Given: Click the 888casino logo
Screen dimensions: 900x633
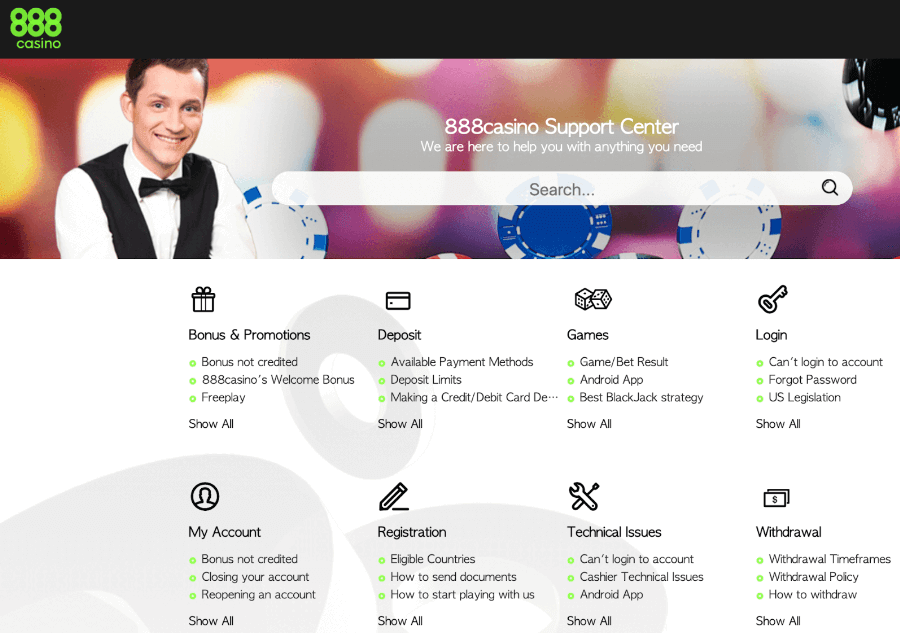Looking at the screenshot, I should [x=36, y=28].
